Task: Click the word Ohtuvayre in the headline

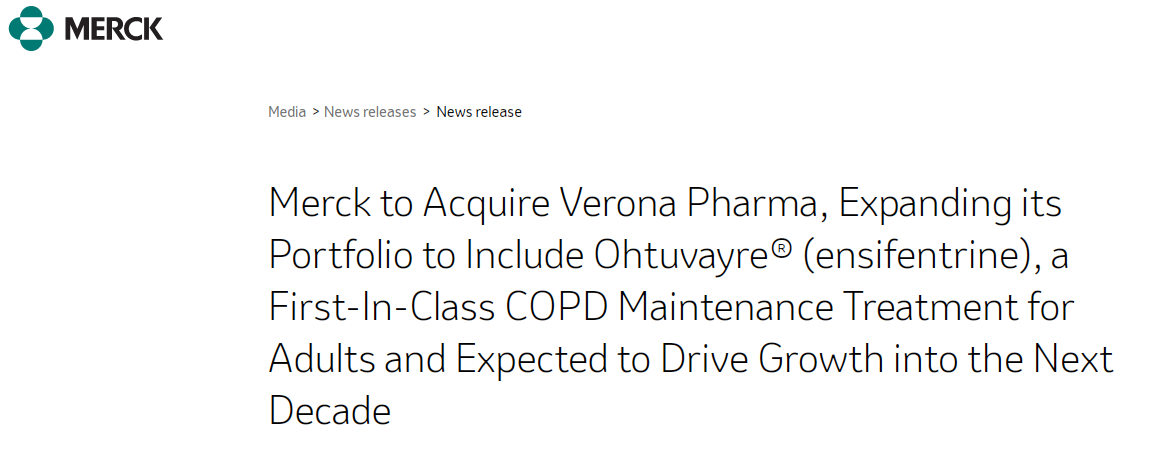Action: pos(682,256)
